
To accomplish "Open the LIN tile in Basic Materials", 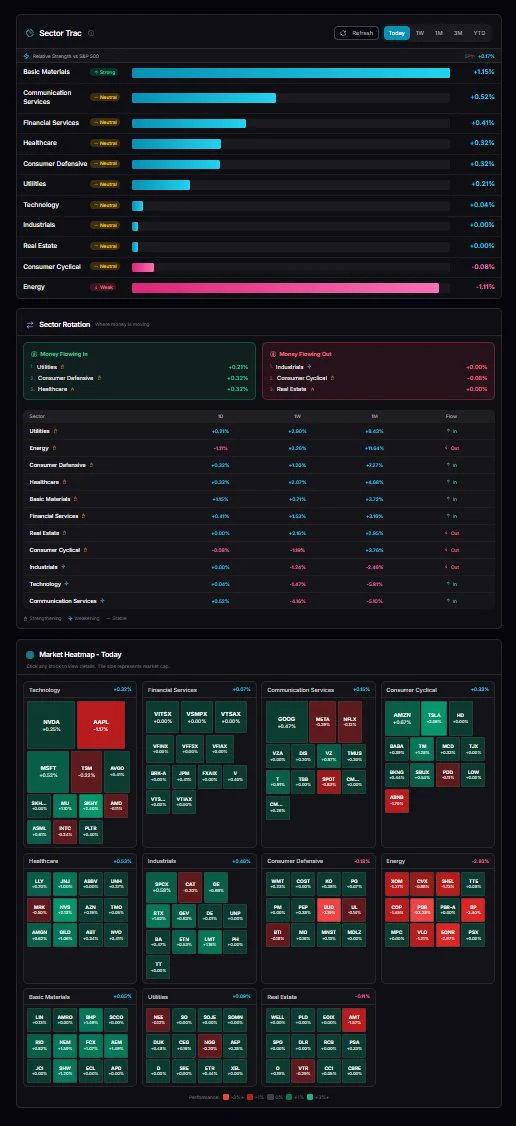I will (39, 1020).
